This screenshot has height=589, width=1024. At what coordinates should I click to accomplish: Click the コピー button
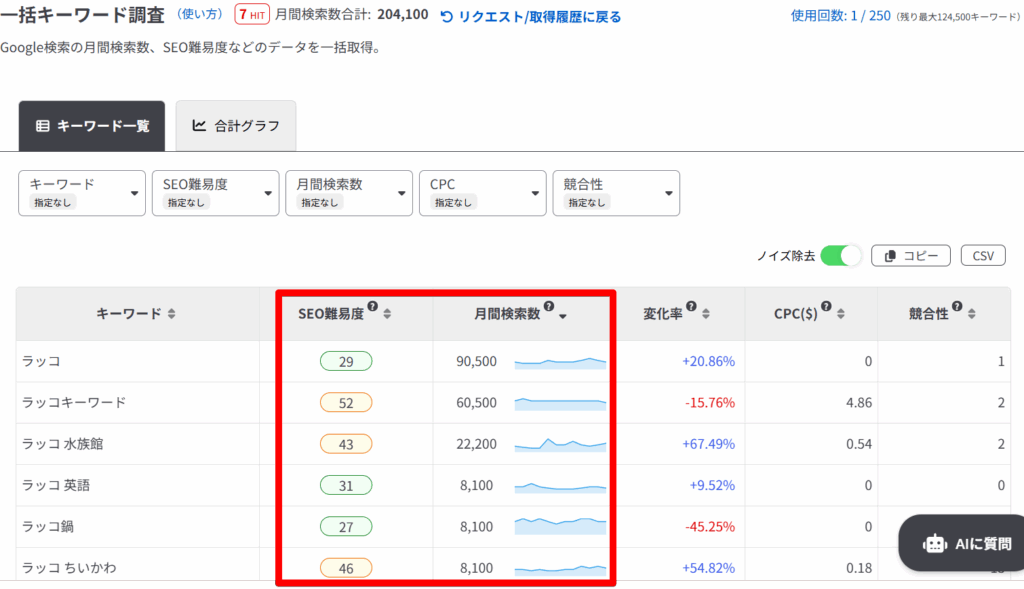tap(910, 256)
